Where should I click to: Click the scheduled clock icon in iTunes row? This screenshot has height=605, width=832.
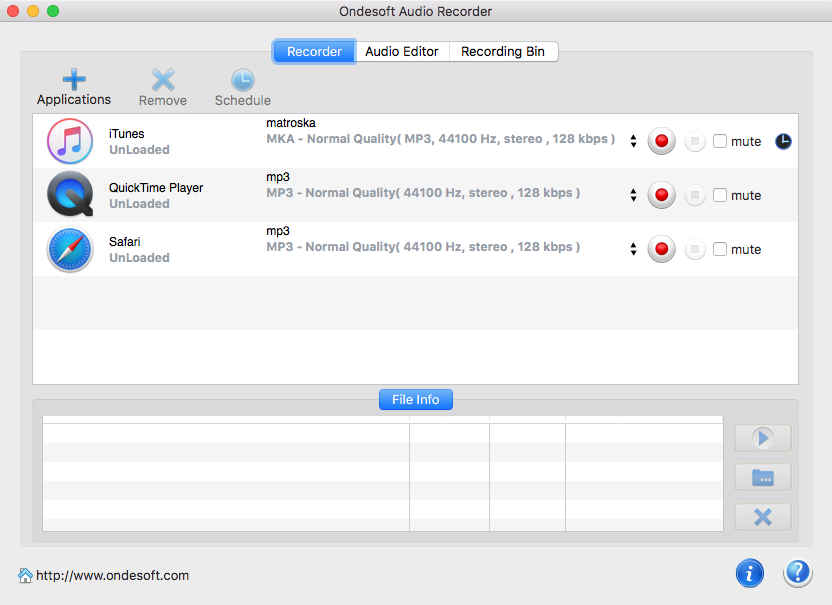tap(783, 141)
